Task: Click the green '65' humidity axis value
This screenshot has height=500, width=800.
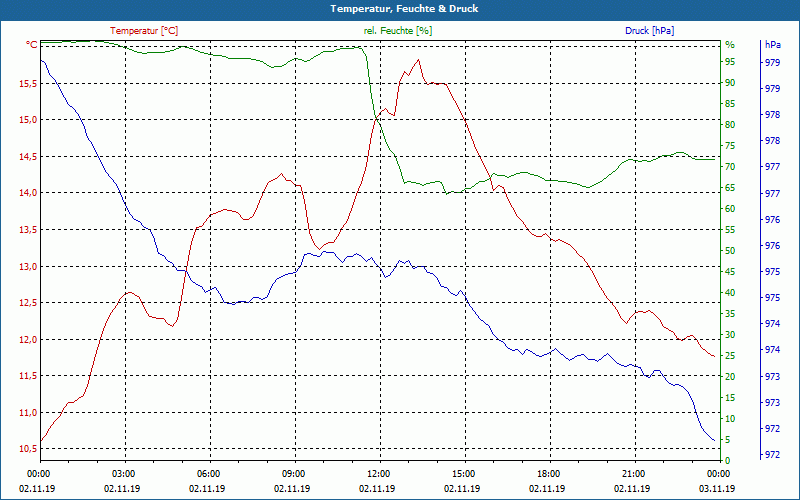Action: click(x=730, y=188)
